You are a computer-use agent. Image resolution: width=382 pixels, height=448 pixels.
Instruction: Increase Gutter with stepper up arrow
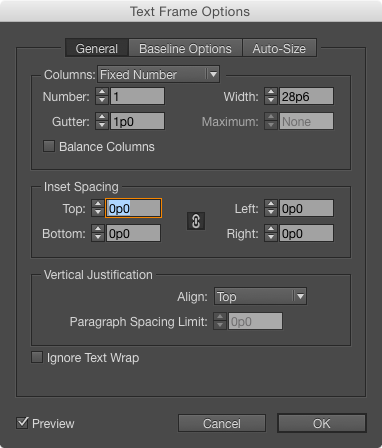102,117
